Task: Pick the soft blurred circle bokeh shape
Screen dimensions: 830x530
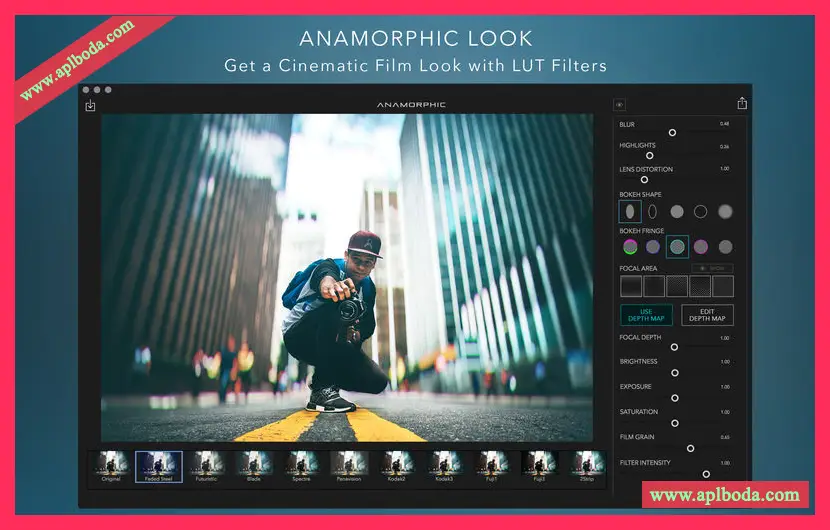Action: [725, 211]
